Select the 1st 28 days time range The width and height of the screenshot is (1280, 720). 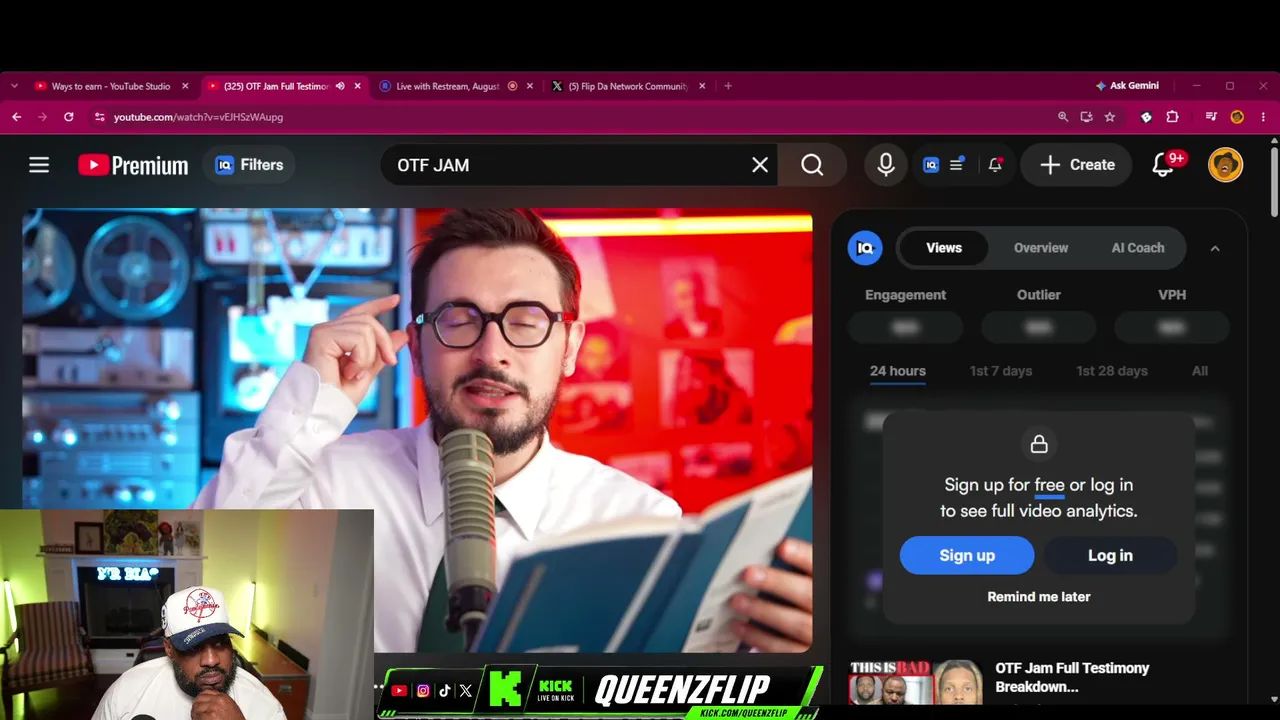click(x=1112, y=371)
